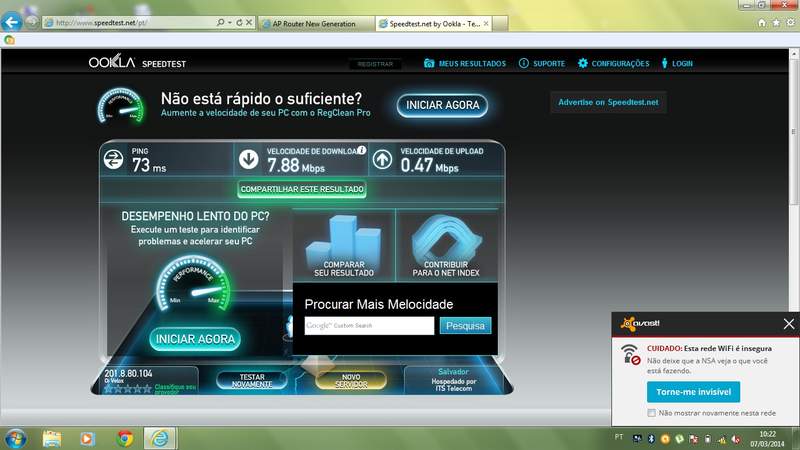Click the performance gauge in the top banner
The image size is (800, 450).
tap(121, 106)
